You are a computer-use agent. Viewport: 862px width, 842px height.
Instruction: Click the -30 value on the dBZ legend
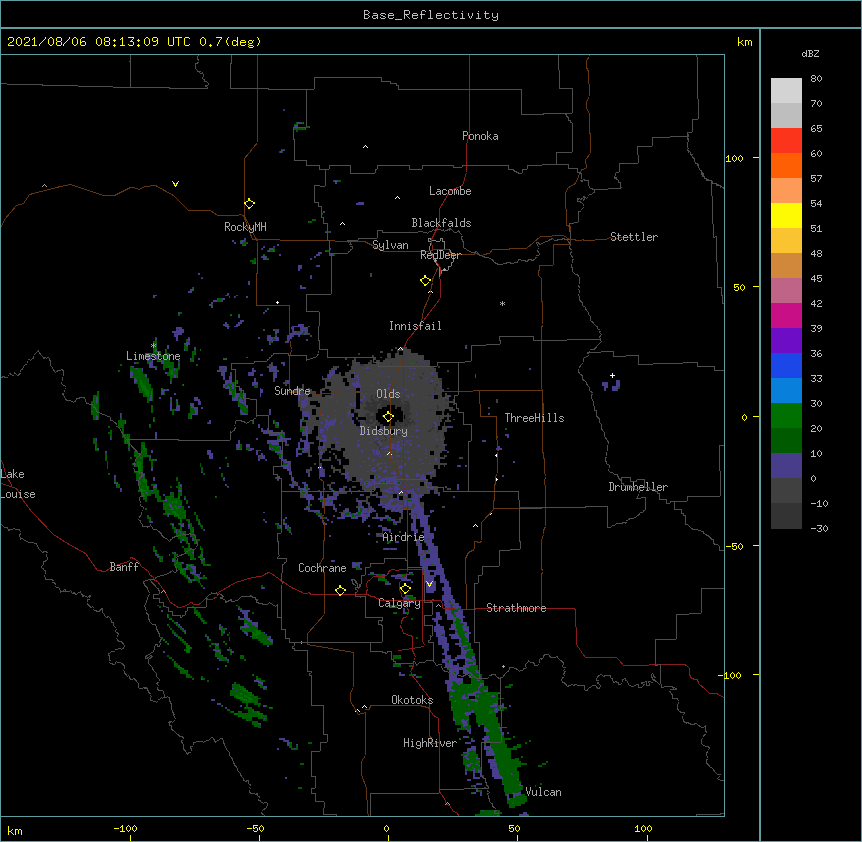820,528
